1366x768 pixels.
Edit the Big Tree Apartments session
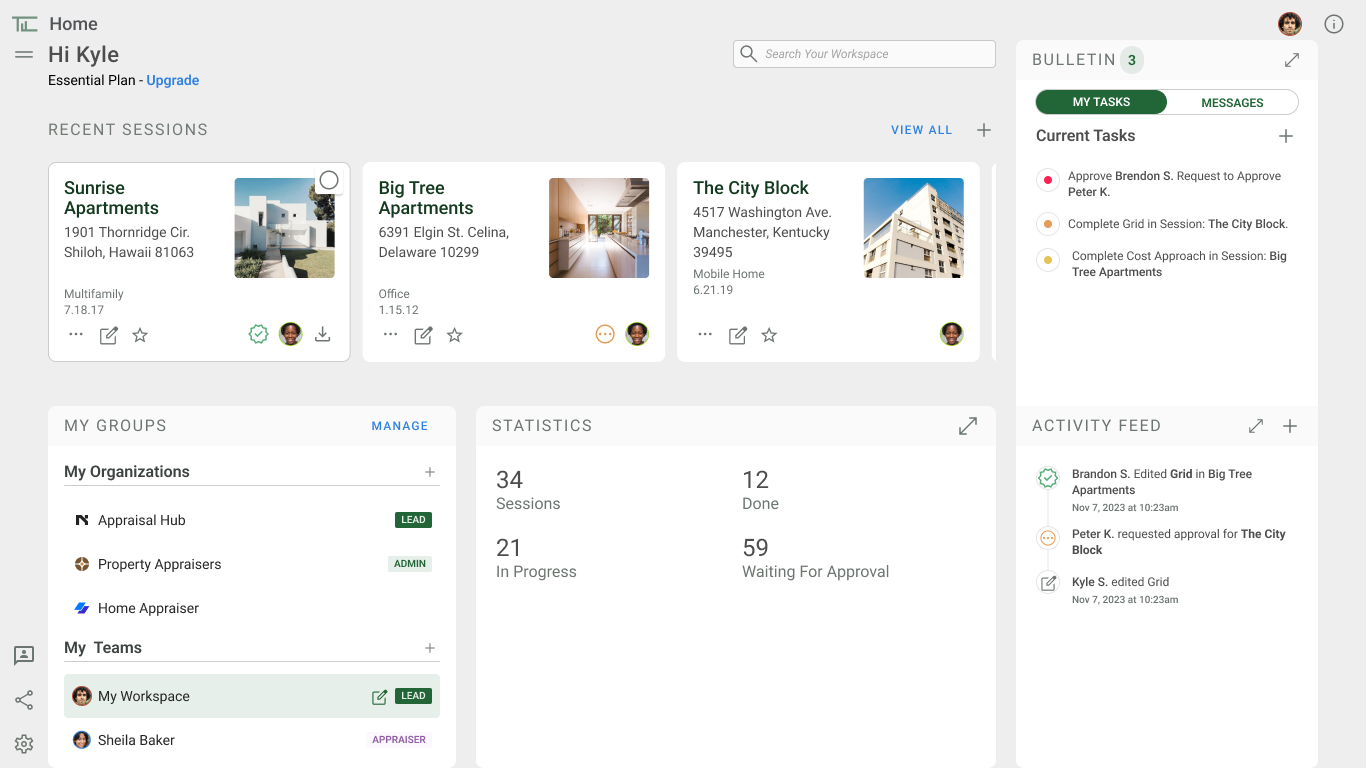(423, 335)
